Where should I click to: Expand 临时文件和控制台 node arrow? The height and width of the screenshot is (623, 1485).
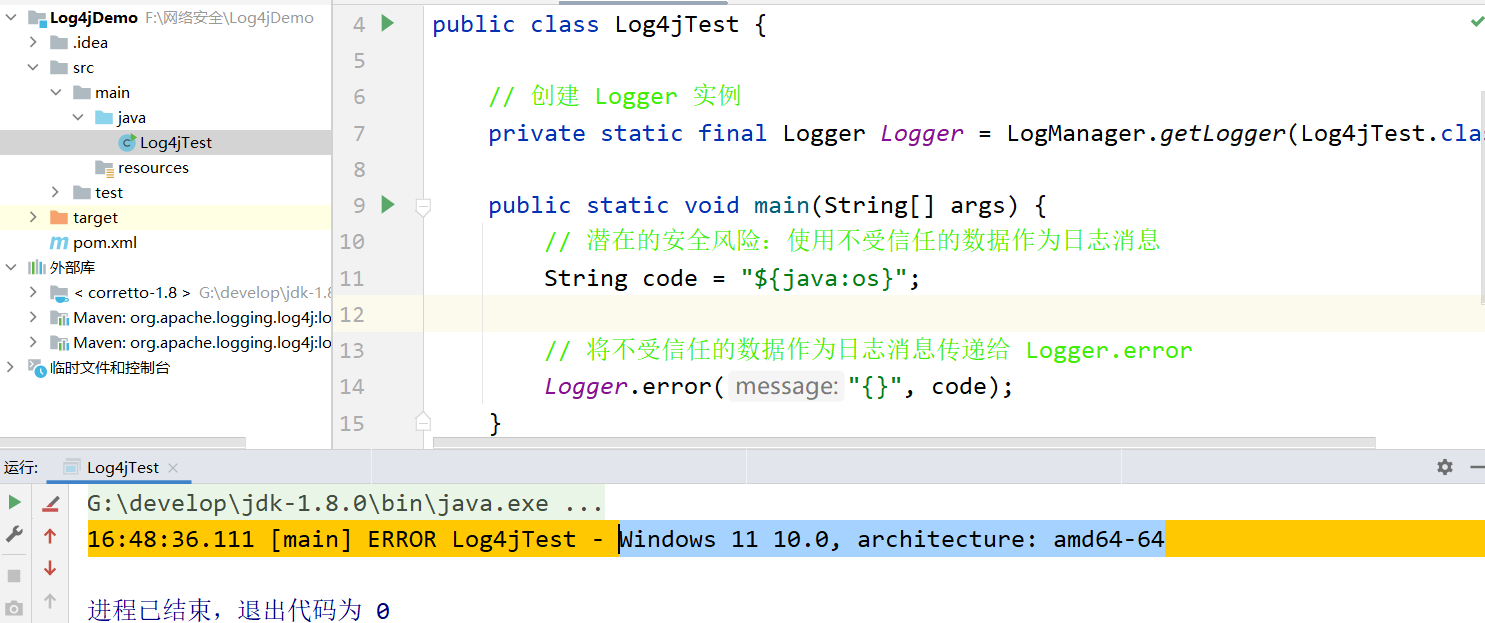[11, 367]
